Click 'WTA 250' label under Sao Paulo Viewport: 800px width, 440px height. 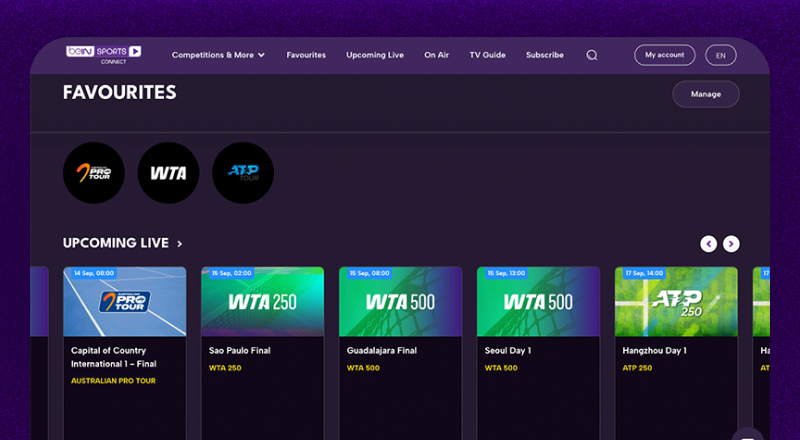click(225, 368)
